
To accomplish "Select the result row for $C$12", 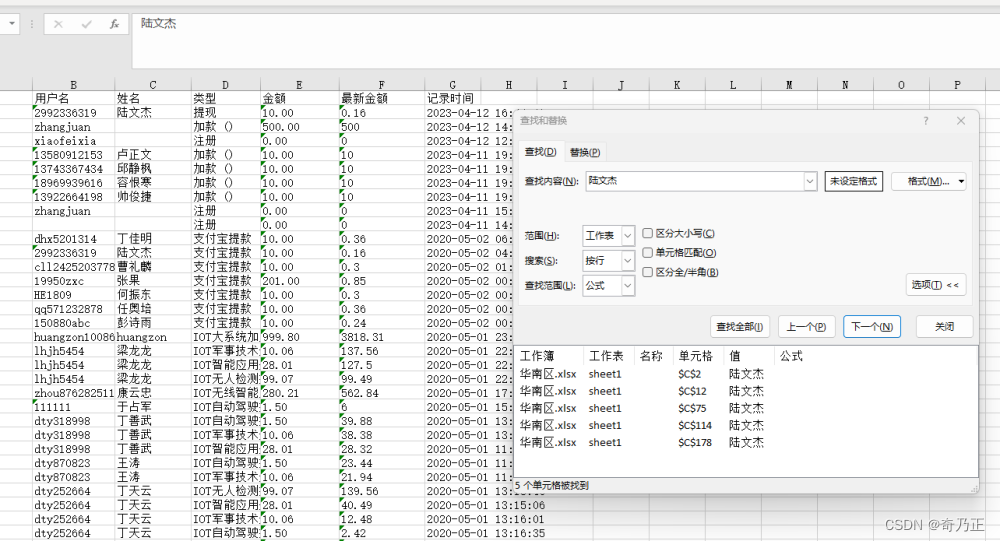I will 746,391.
